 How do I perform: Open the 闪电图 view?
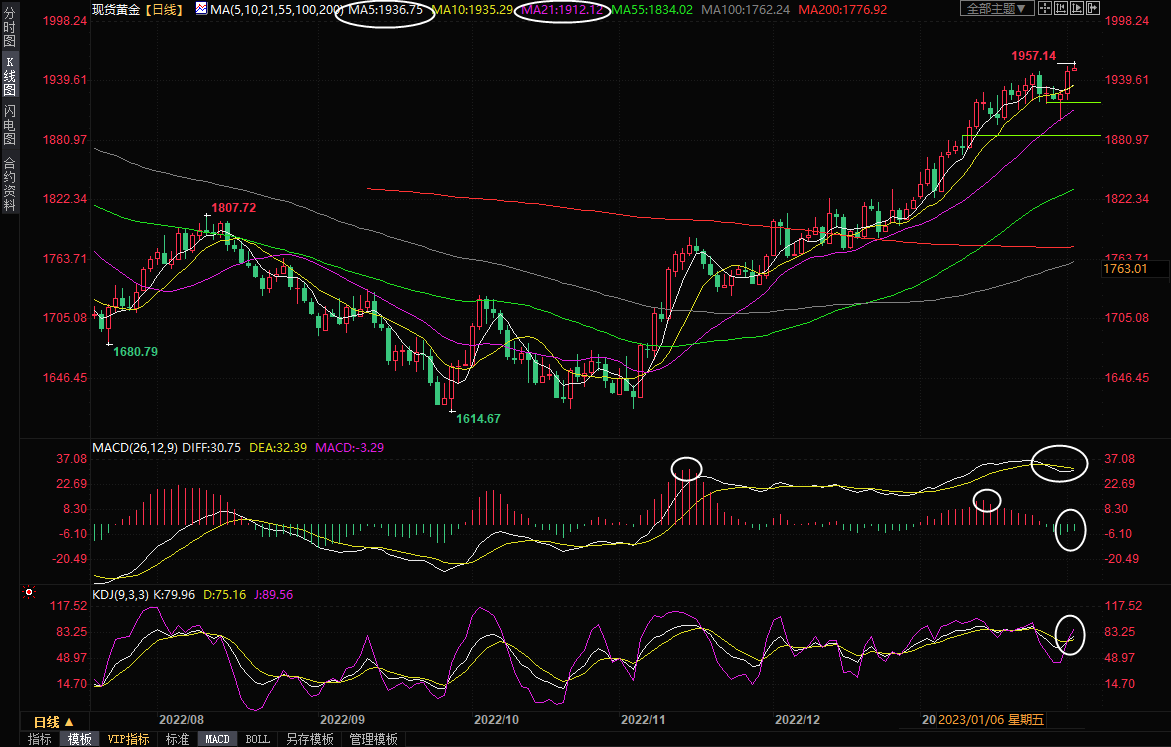(9, 124)
